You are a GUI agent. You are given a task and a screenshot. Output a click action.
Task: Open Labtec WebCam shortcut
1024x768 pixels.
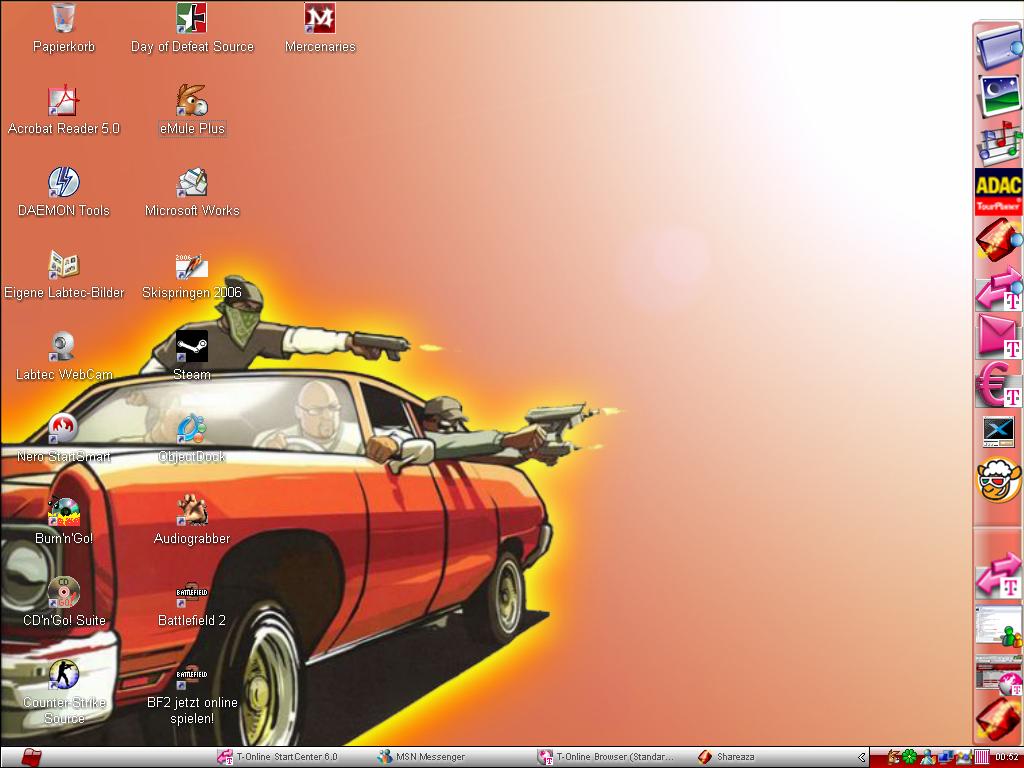[x=63, y=356]
